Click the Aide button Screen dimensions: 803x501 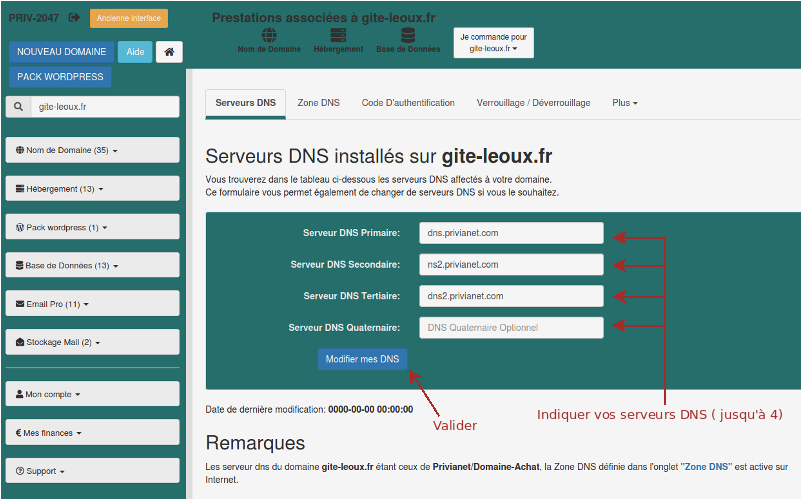tap(135, 52)
